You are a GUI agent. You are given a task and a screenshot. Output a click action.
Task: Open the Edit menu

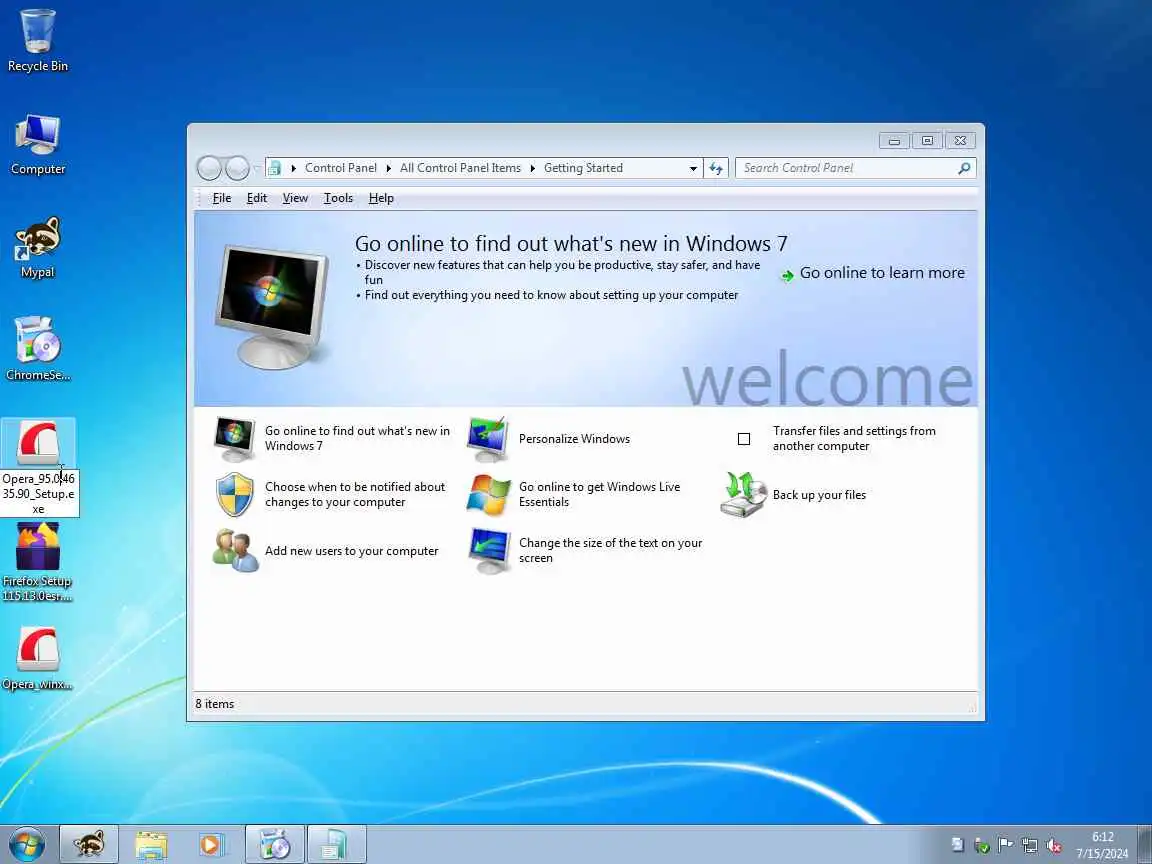click(256, 198)
